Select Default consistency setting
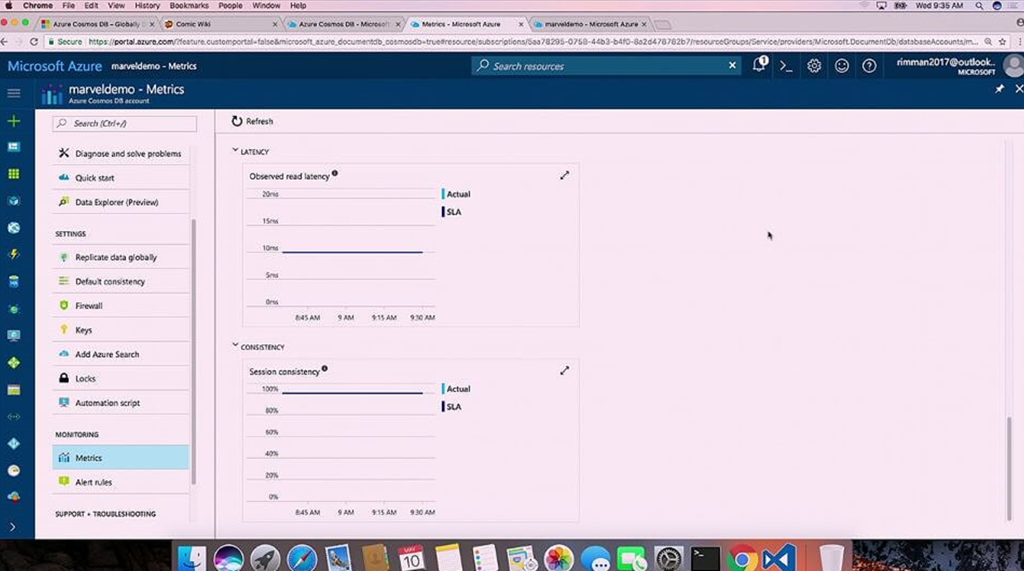Screen dimensions: 1024x571 (x=121, y=282)
